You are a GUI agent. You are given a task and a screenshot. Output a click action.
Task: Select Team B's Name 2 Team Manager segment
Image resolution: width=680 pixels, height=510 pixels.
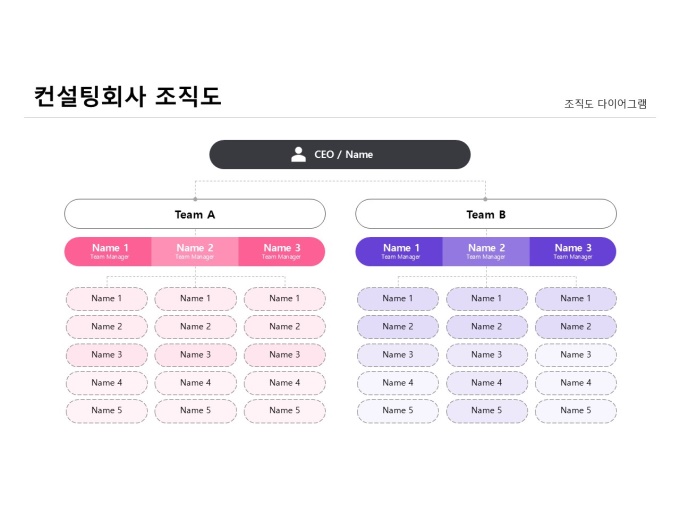(x=486, y=251)
